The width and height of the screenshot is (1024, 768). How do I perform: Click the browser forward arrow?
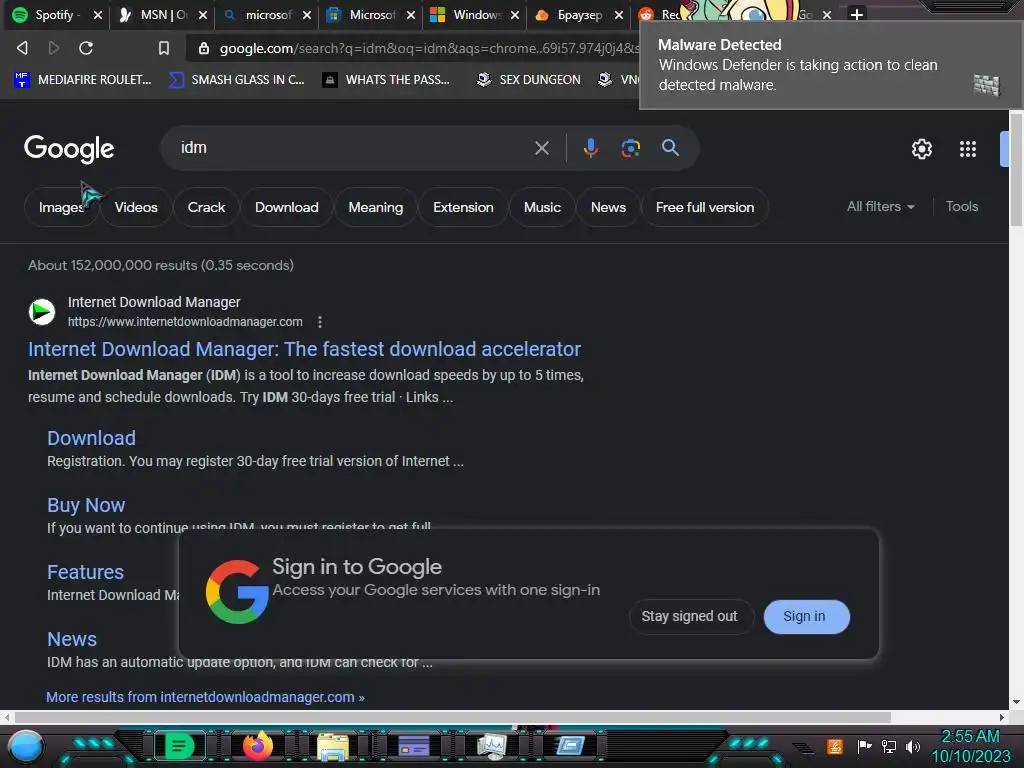click(x=54, y=48)
